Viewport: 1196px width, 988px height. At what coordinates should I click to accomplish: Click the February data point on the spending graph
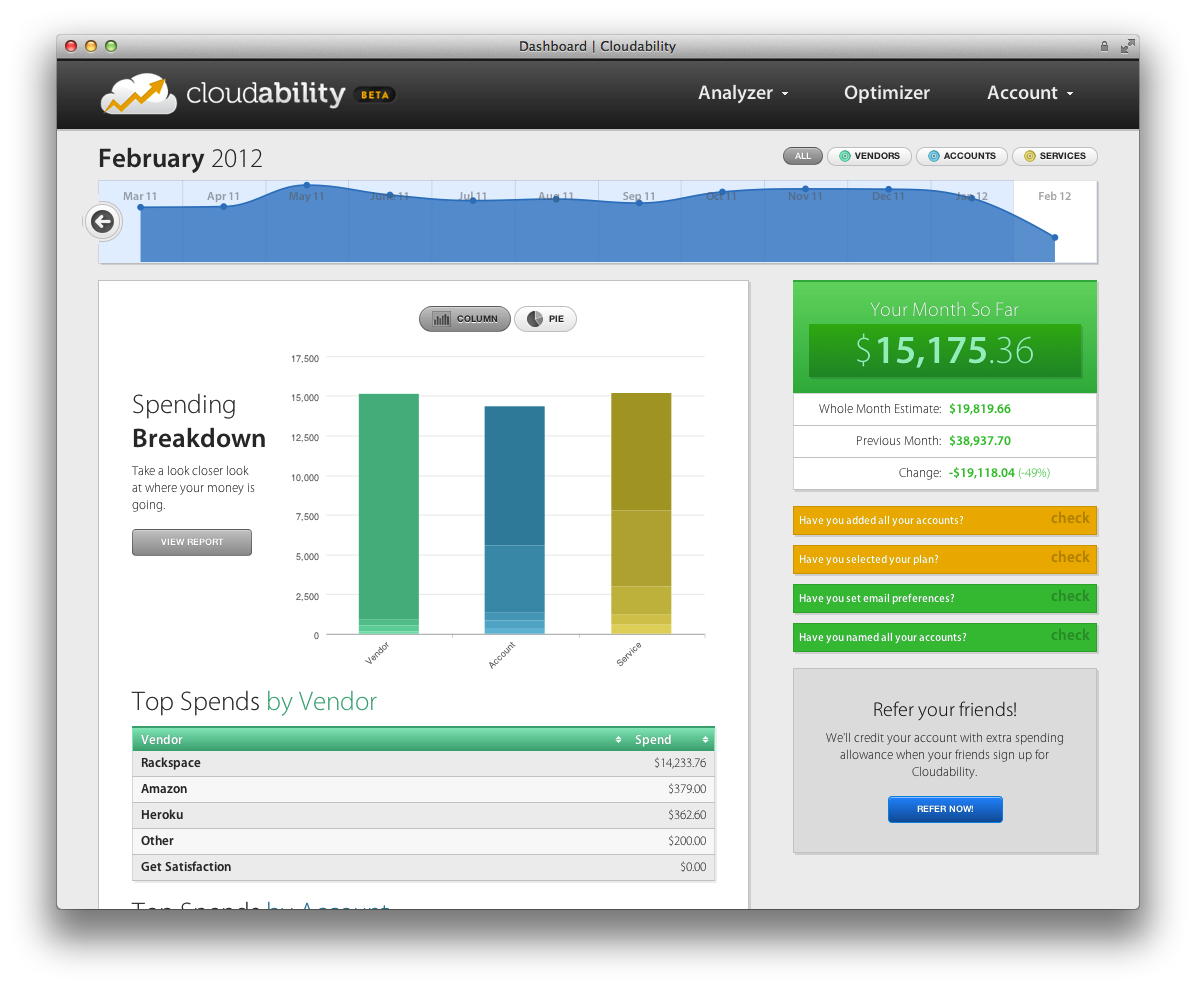(x=1054, y=238)
